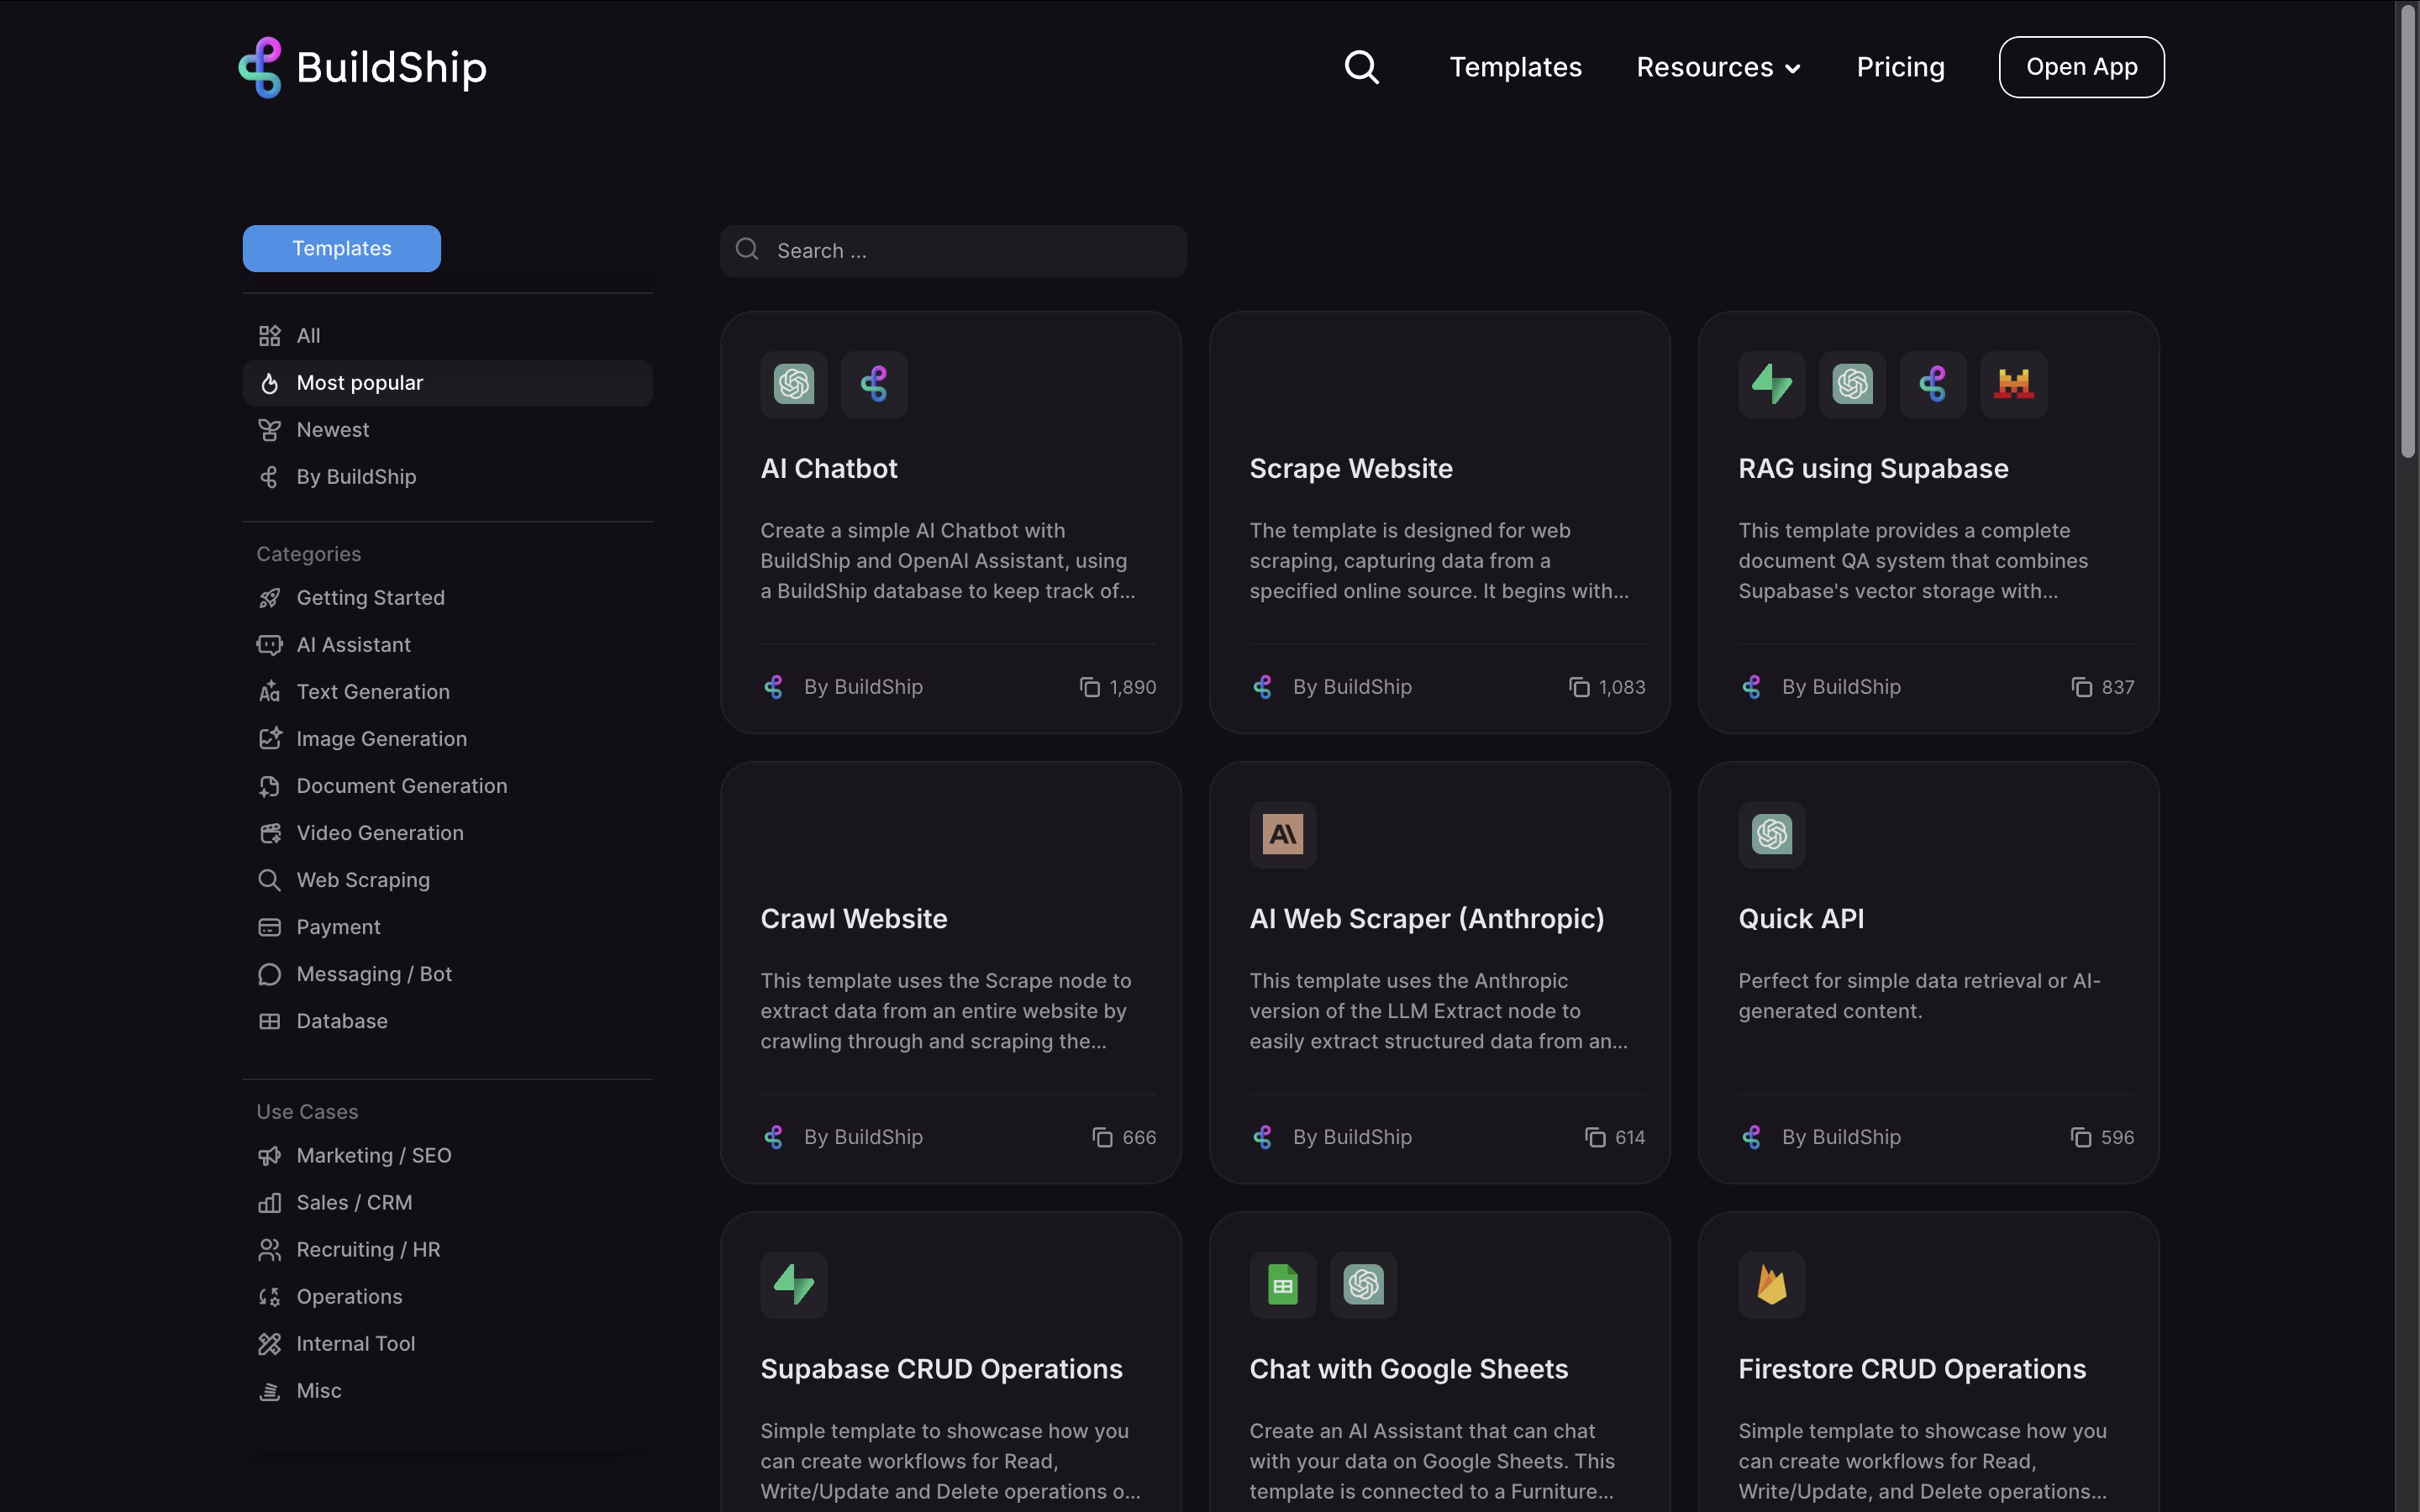Open the Chat with Google Sheets title
This screenshot has height=1512, width=2420.
coord(1409,1369)
